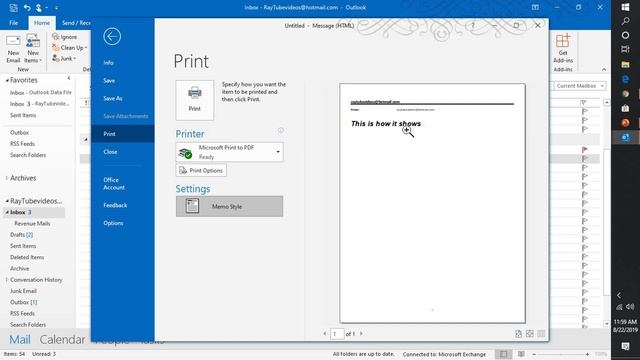Click the help question mark in message window
Screen dimensions: 640x360
[473, 25]
